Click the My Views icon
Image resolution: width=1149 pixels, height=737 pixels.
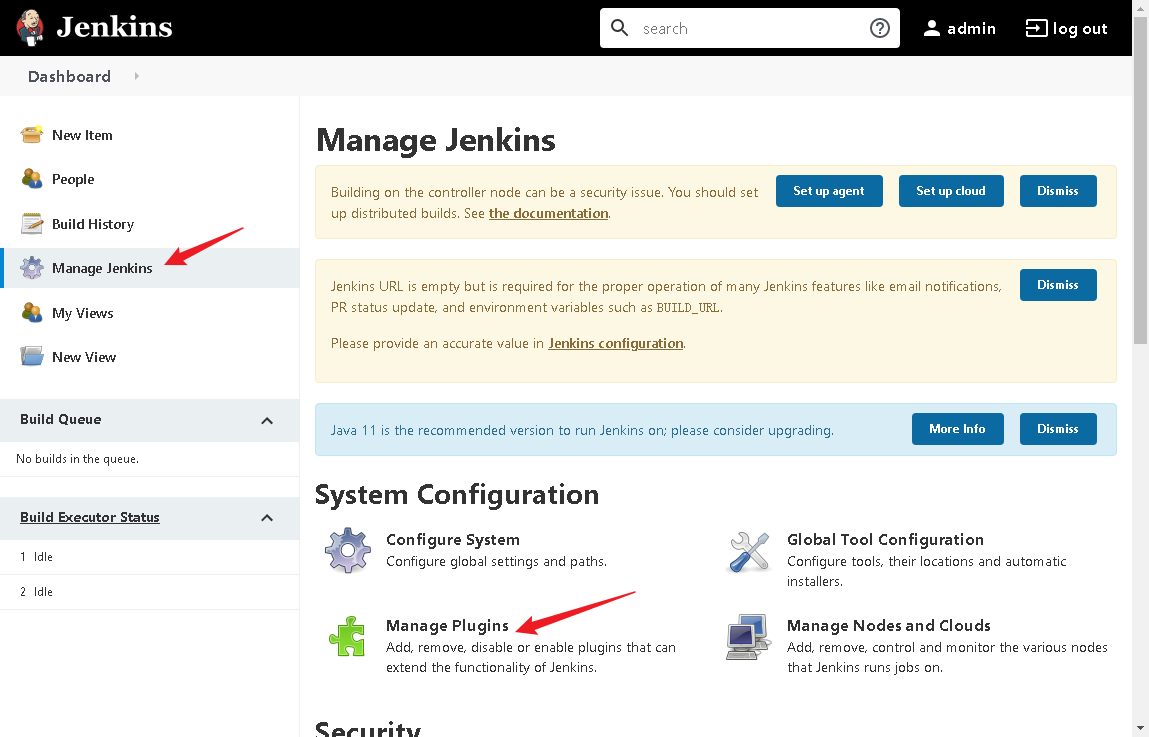click(32, 313)
